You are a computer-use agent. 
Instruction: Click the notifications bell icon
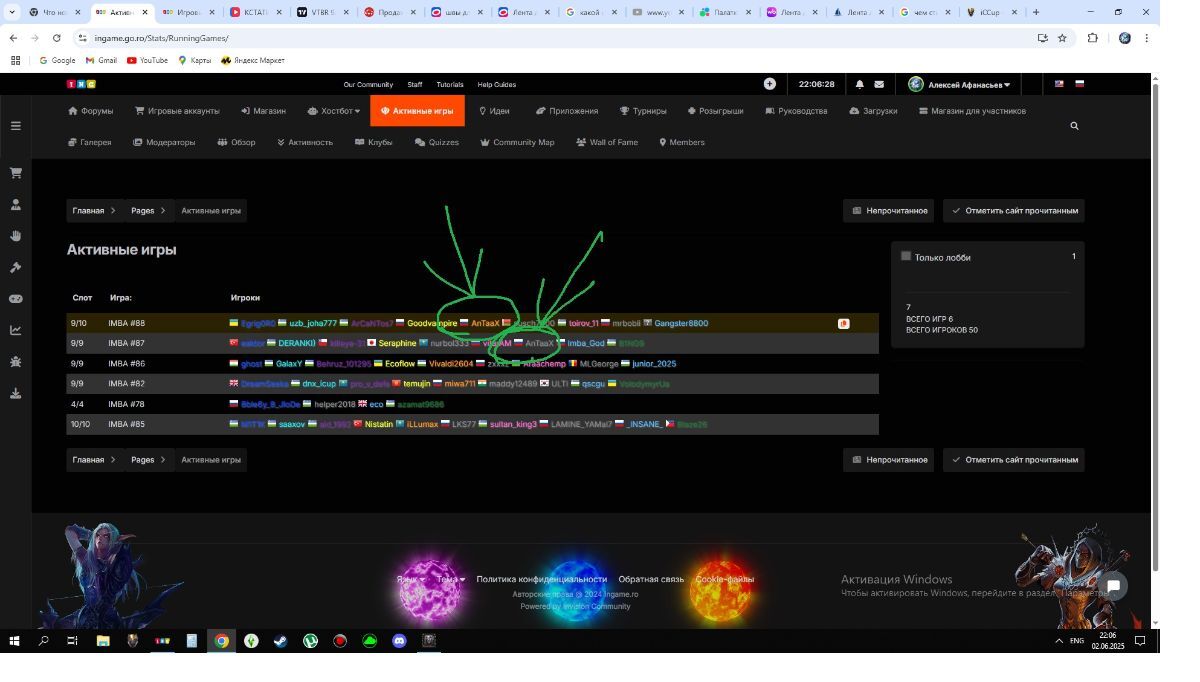tap(859, 85)
